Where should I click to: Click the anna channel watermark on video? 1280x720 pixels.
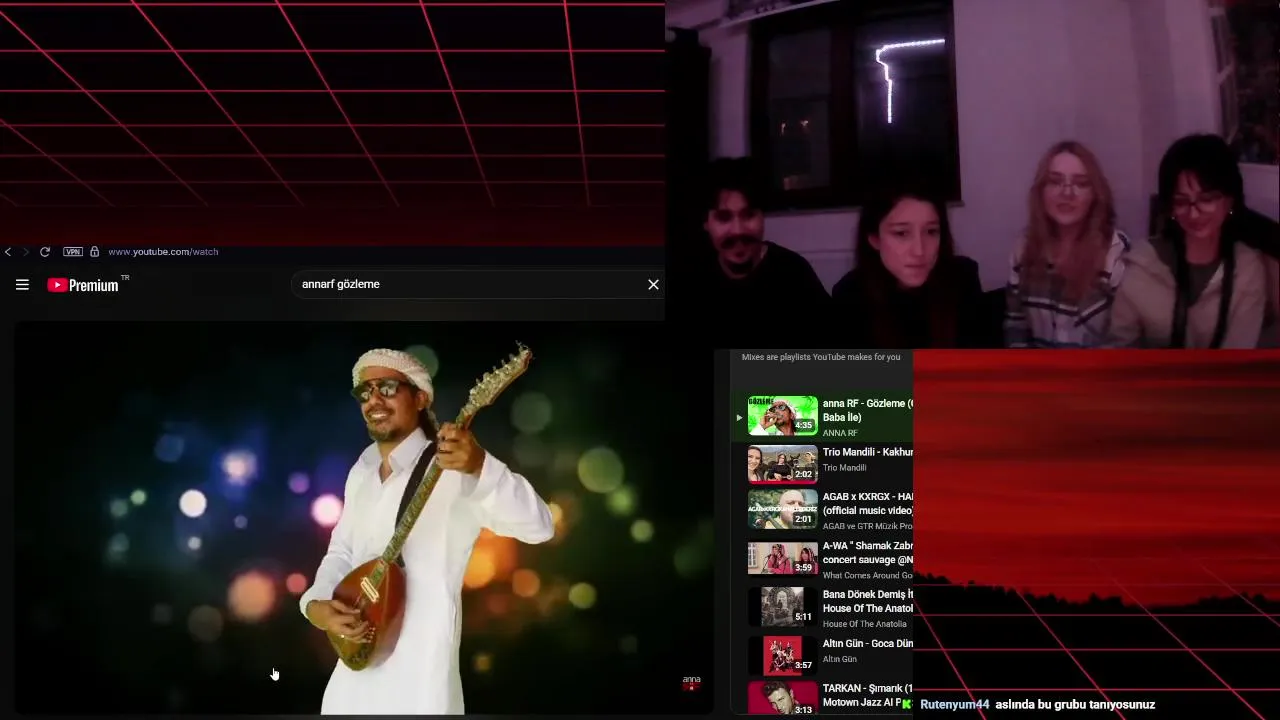tap(691, 682)
